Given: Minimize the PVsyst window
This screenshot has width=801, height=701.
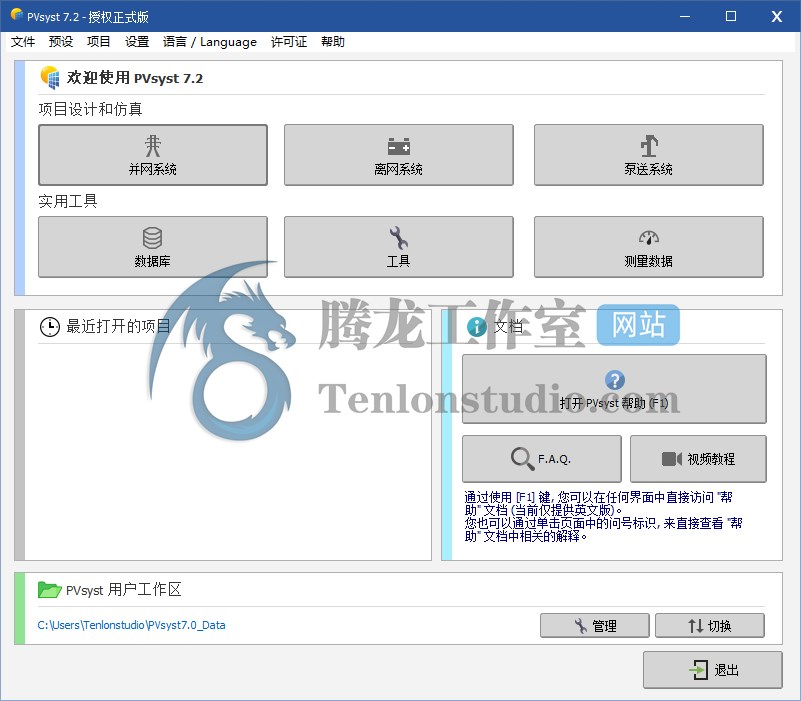Looking at the screenshot, I should coord(685,16).
